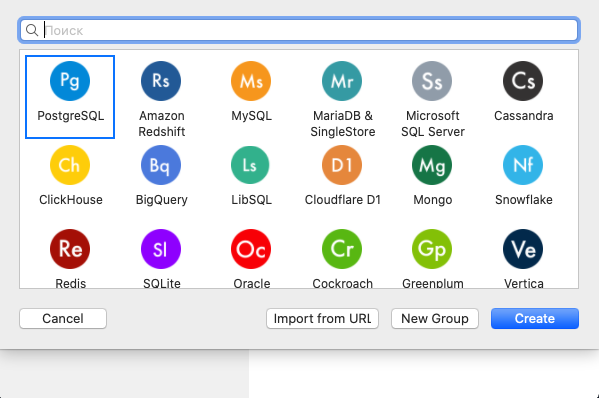Select the PostgreSQL Pg icon
Viewport: 599px width, 398px height.
(x=70, y=81)
